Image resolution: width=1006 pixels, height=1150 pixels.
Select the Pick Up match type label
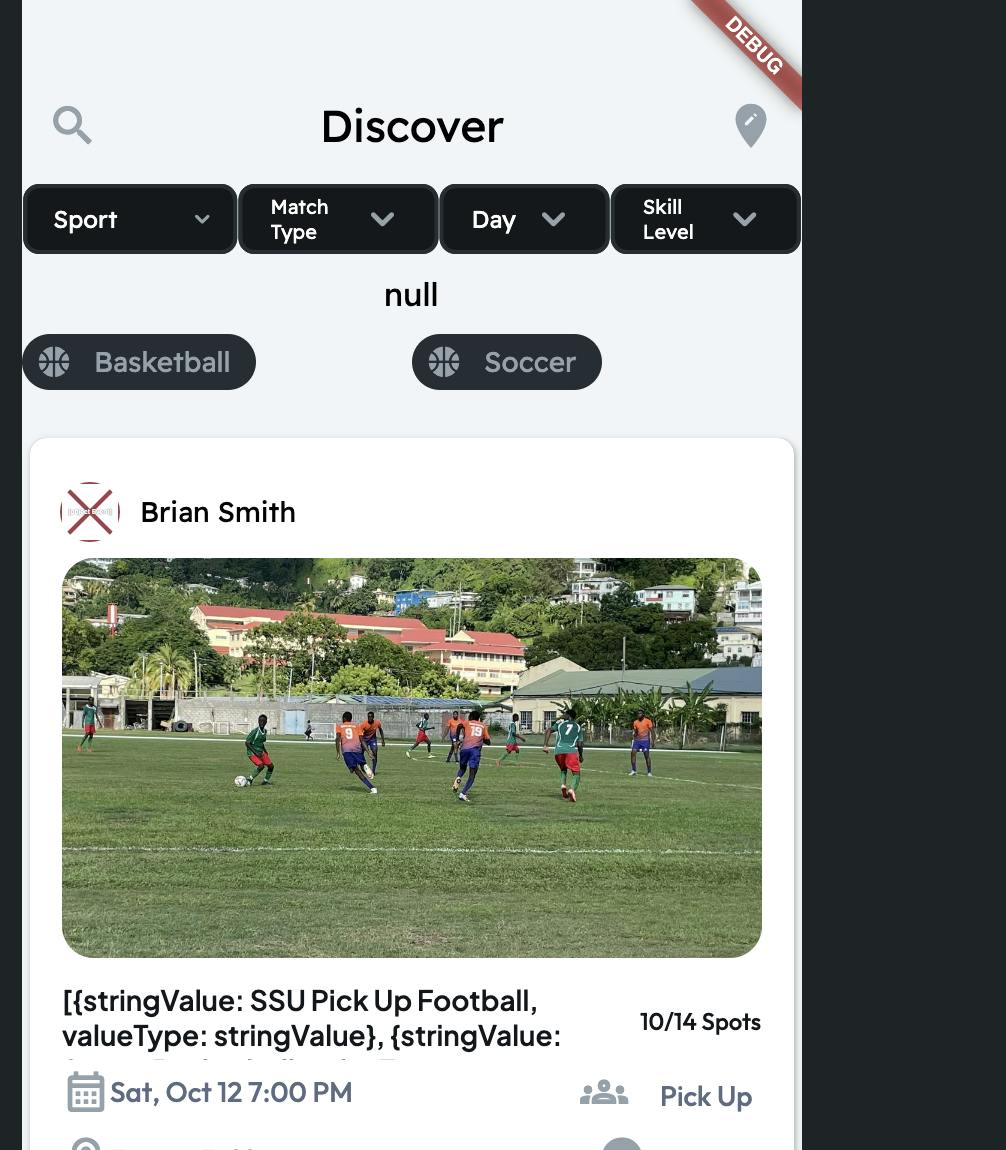pyautogui.click(x=706, y=1096)
